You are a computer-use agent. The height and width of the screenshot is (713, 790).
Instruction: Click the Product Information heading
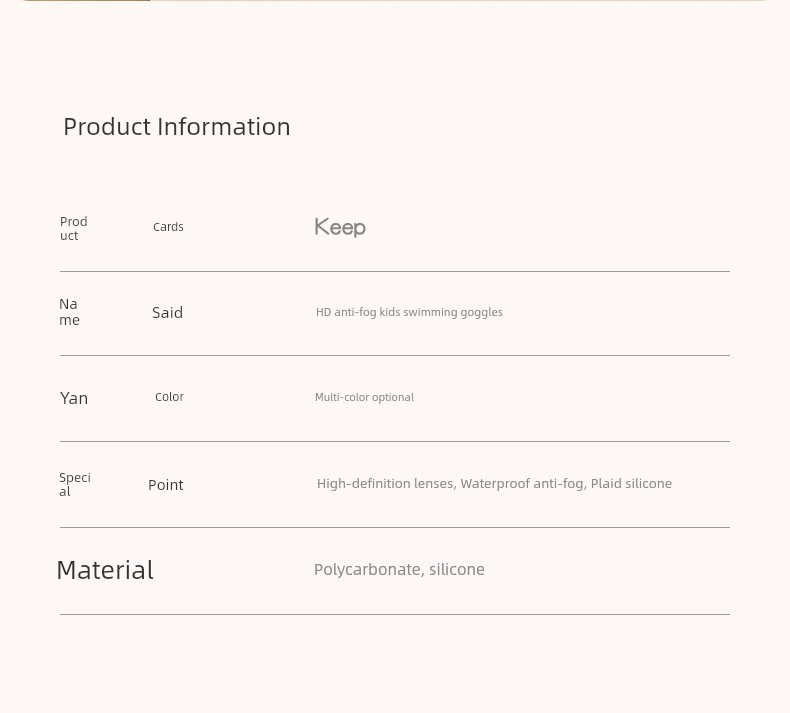click(177, 126)
